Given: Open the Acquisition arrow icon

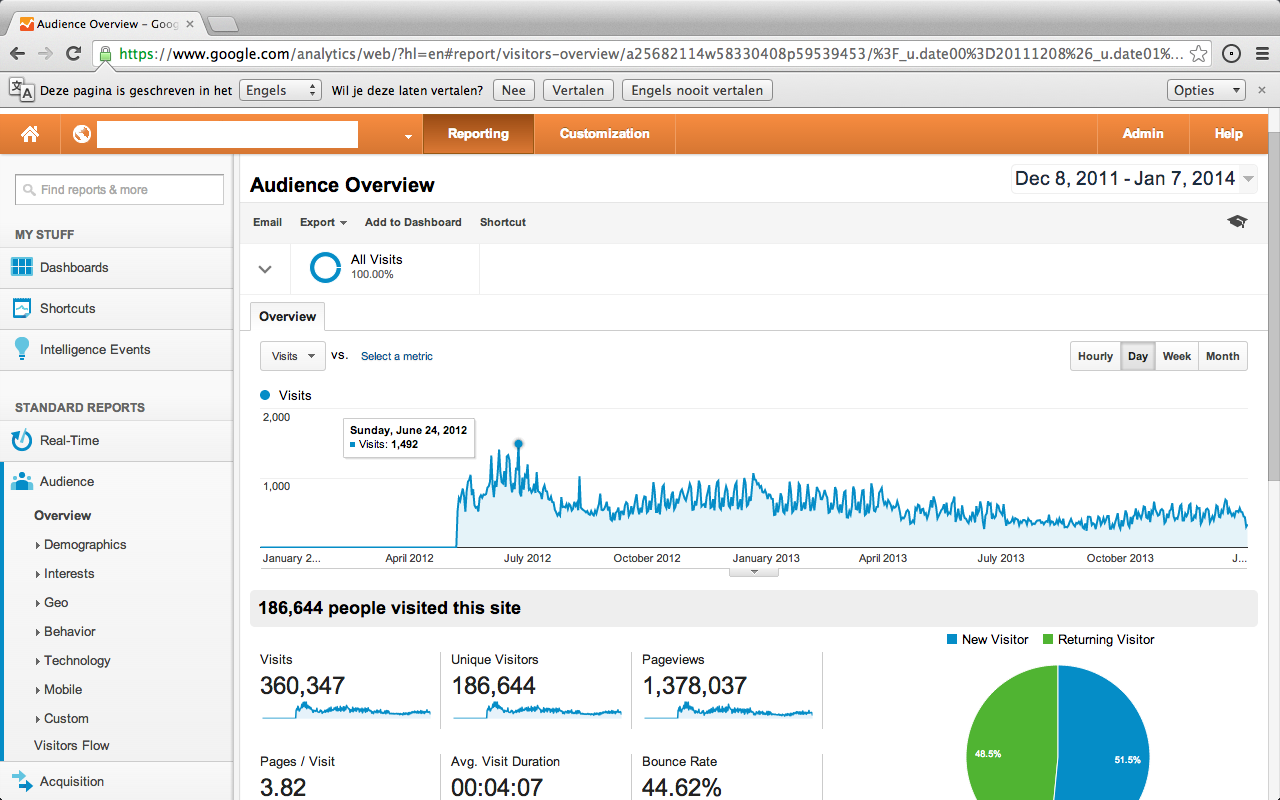Looking at the screenshot, I should [x=21, y=781].
